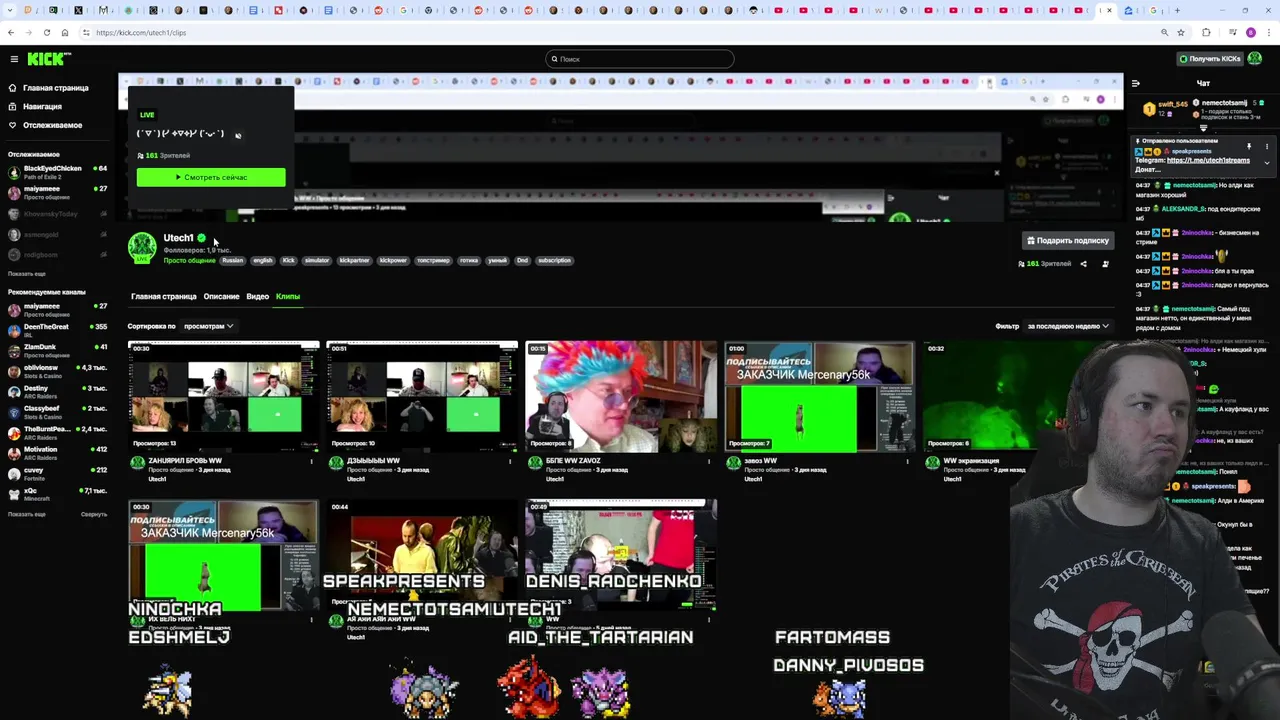Screen dimensions: 1280x720
Task: Click Показать еще under followed channels
Action: (x=27, y=273)
